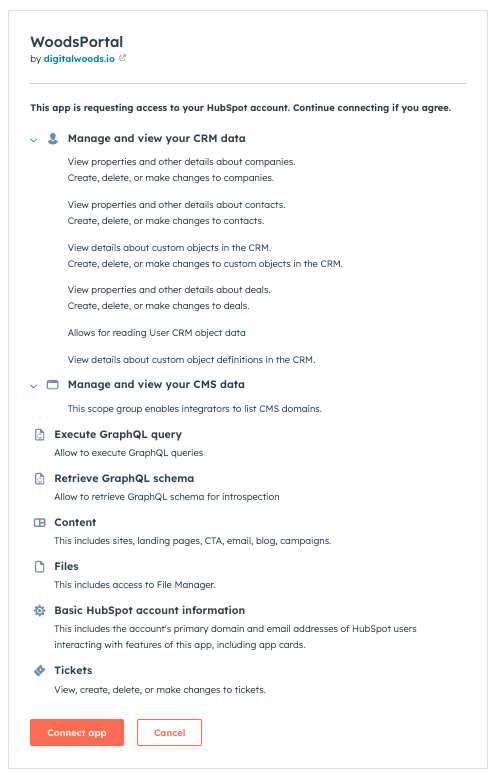
Task: Click the Basic HubSpot account information heading
Action: coord(150,610)
